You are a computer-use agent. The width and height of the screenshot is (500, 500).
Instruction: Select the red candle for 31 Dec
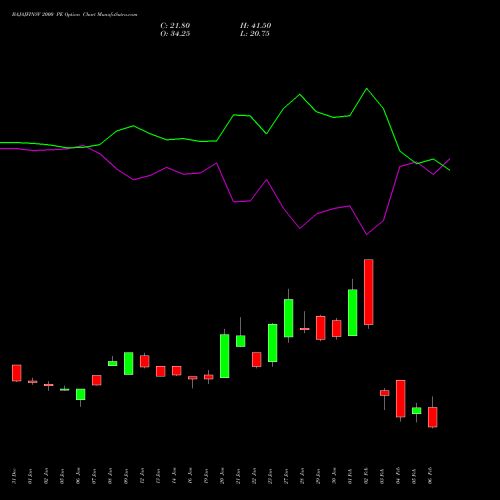pos(17,373)
